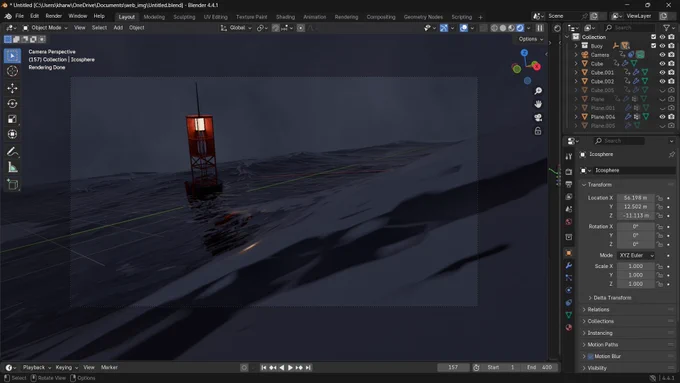Click the End frame field
The width and height of the screenshot is (680, 383).
pyautogui.click(x=540, y=367)
